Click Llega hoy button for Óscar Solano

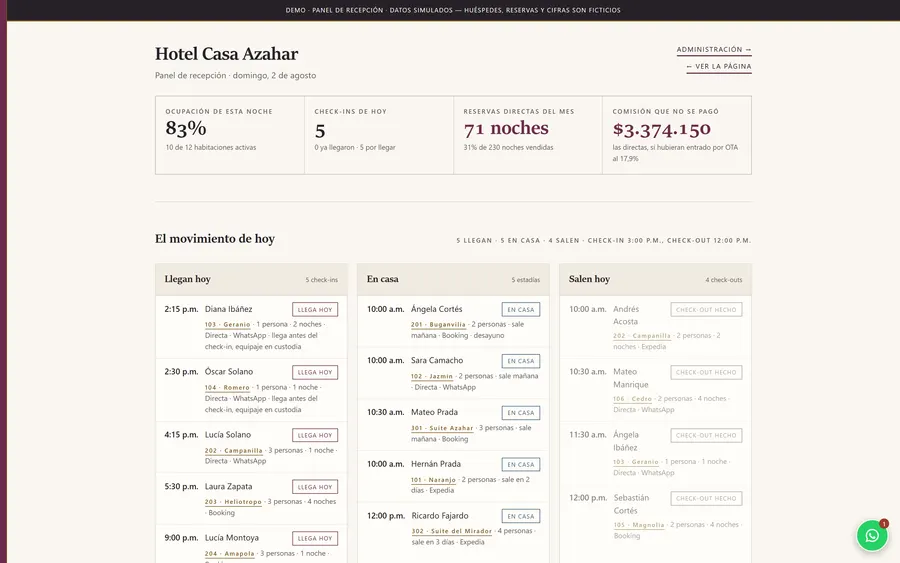click(315, 372)
